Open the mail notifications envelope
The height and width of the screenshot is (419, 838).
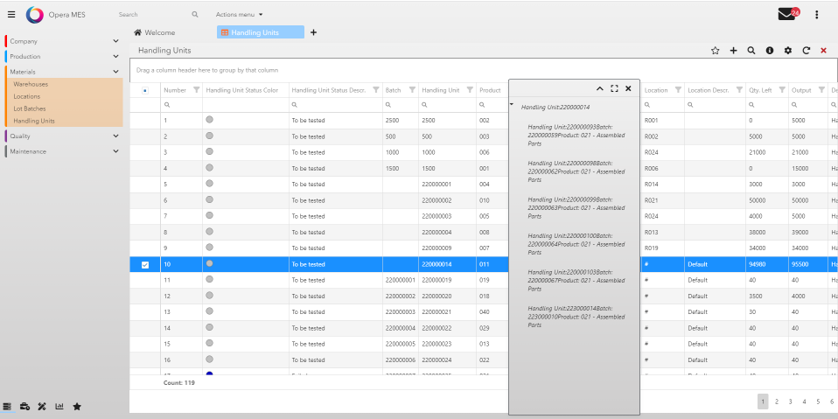pos(787,14)
